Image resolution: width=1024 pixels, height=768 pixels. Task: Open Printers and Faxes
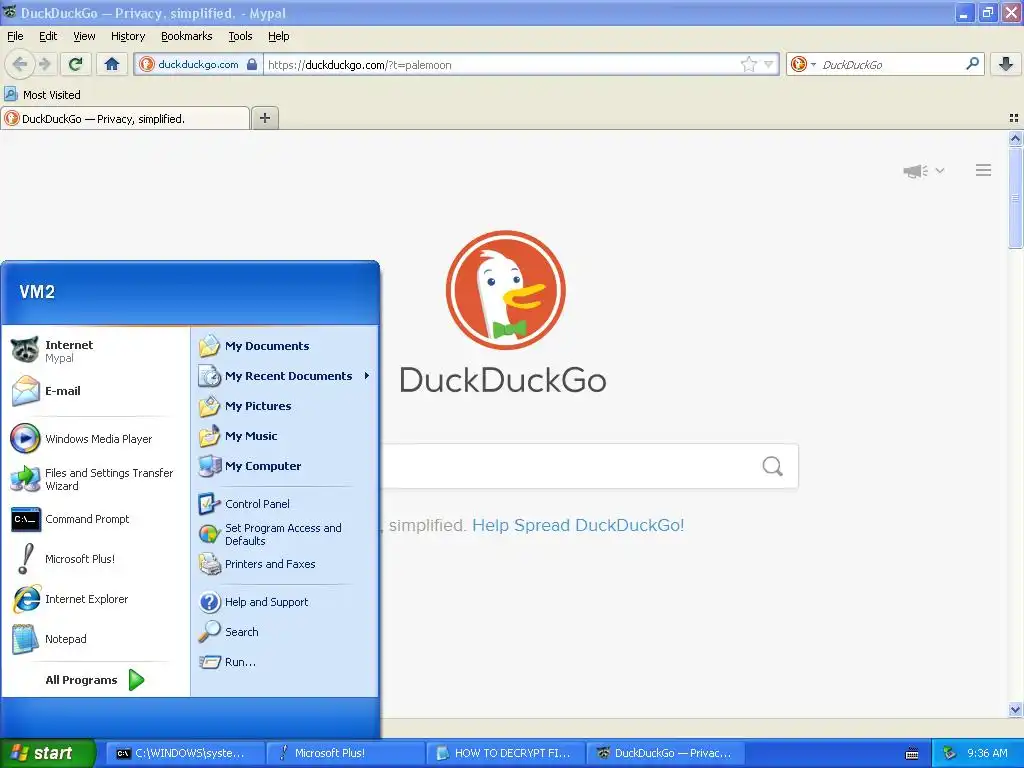pyautogui.click(x=284, y=564)
